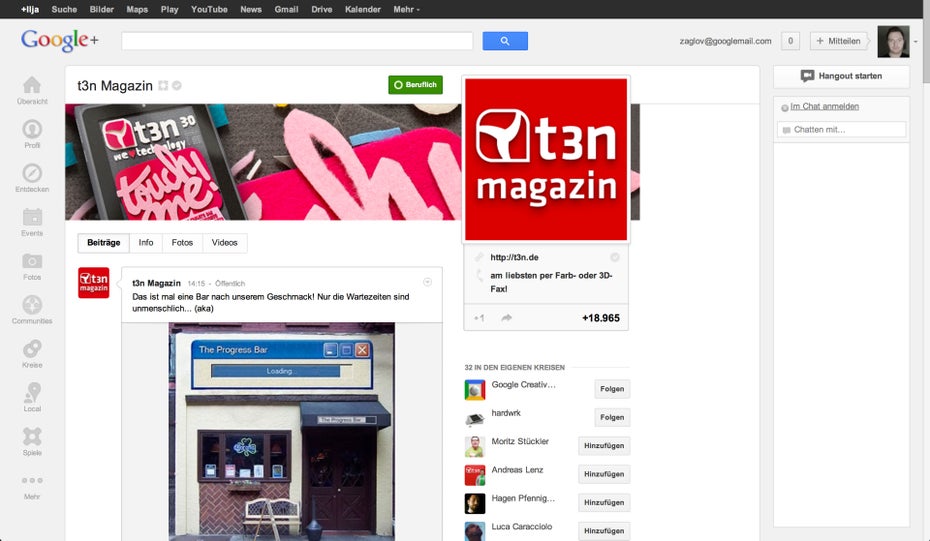Open post options dropdown on t3n Magazin post
Image resolution: width=930 pixels, height=541 pixels.
point(427,282)
